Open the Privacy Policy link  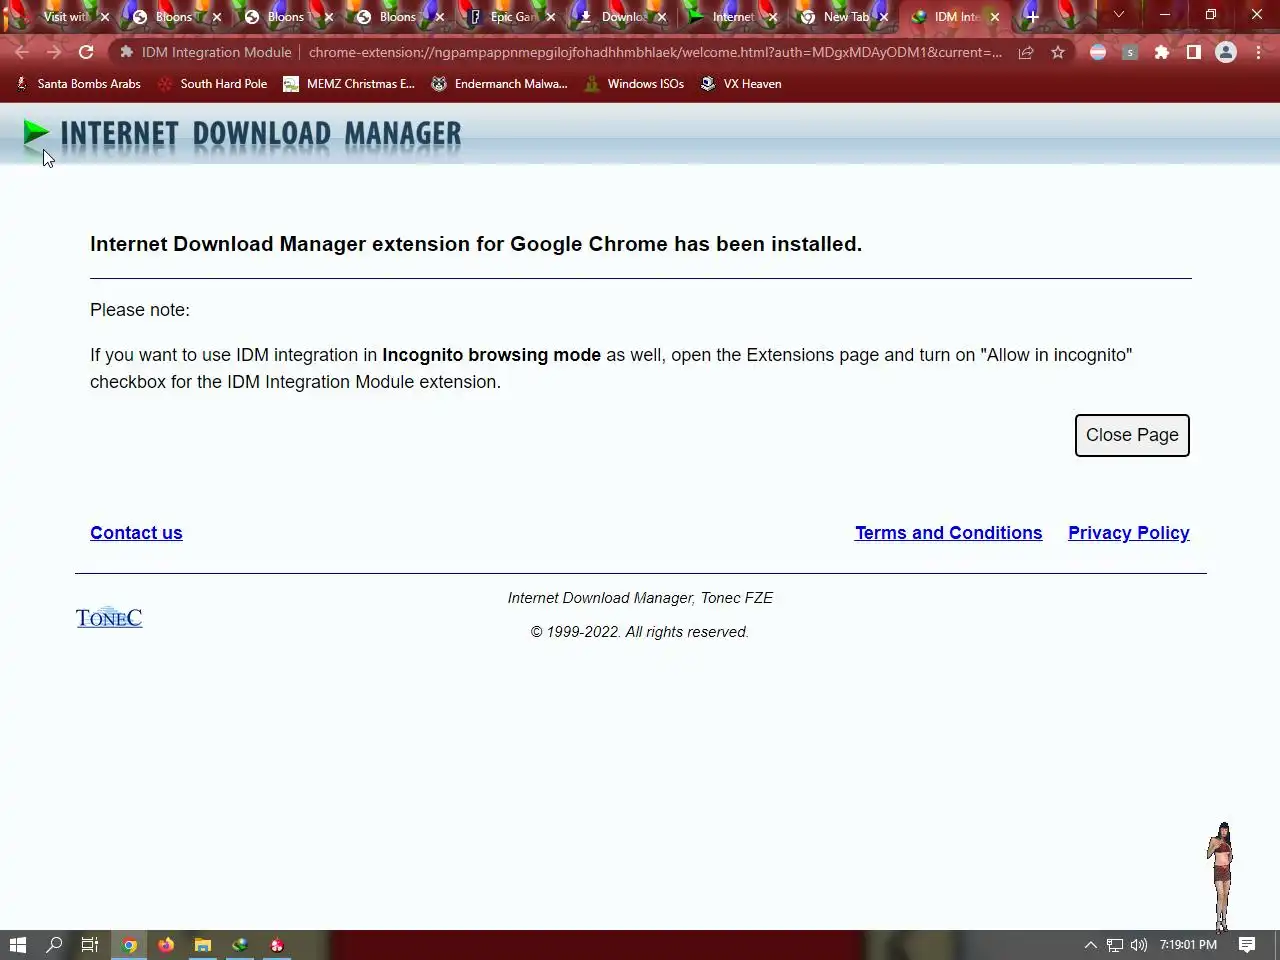(x=1129, y=533)
